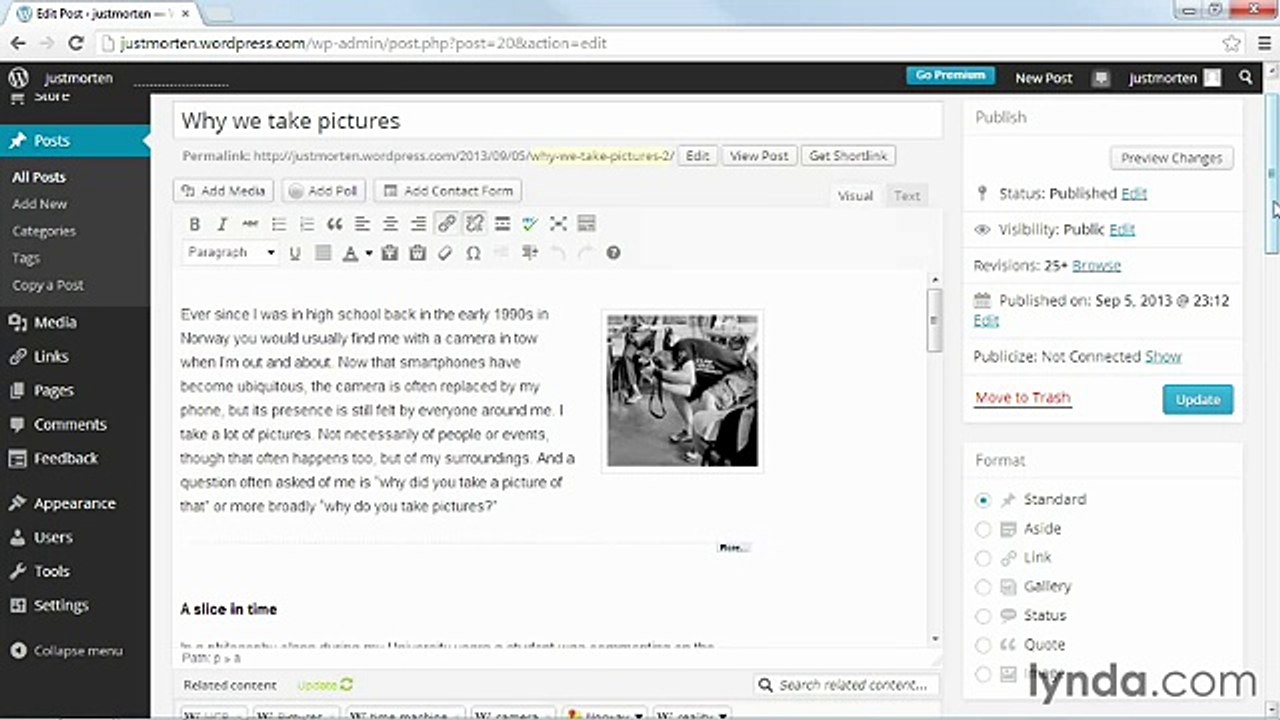Insert a numbered list
Screen dimensions: 1280x720
tap(307, 224)
